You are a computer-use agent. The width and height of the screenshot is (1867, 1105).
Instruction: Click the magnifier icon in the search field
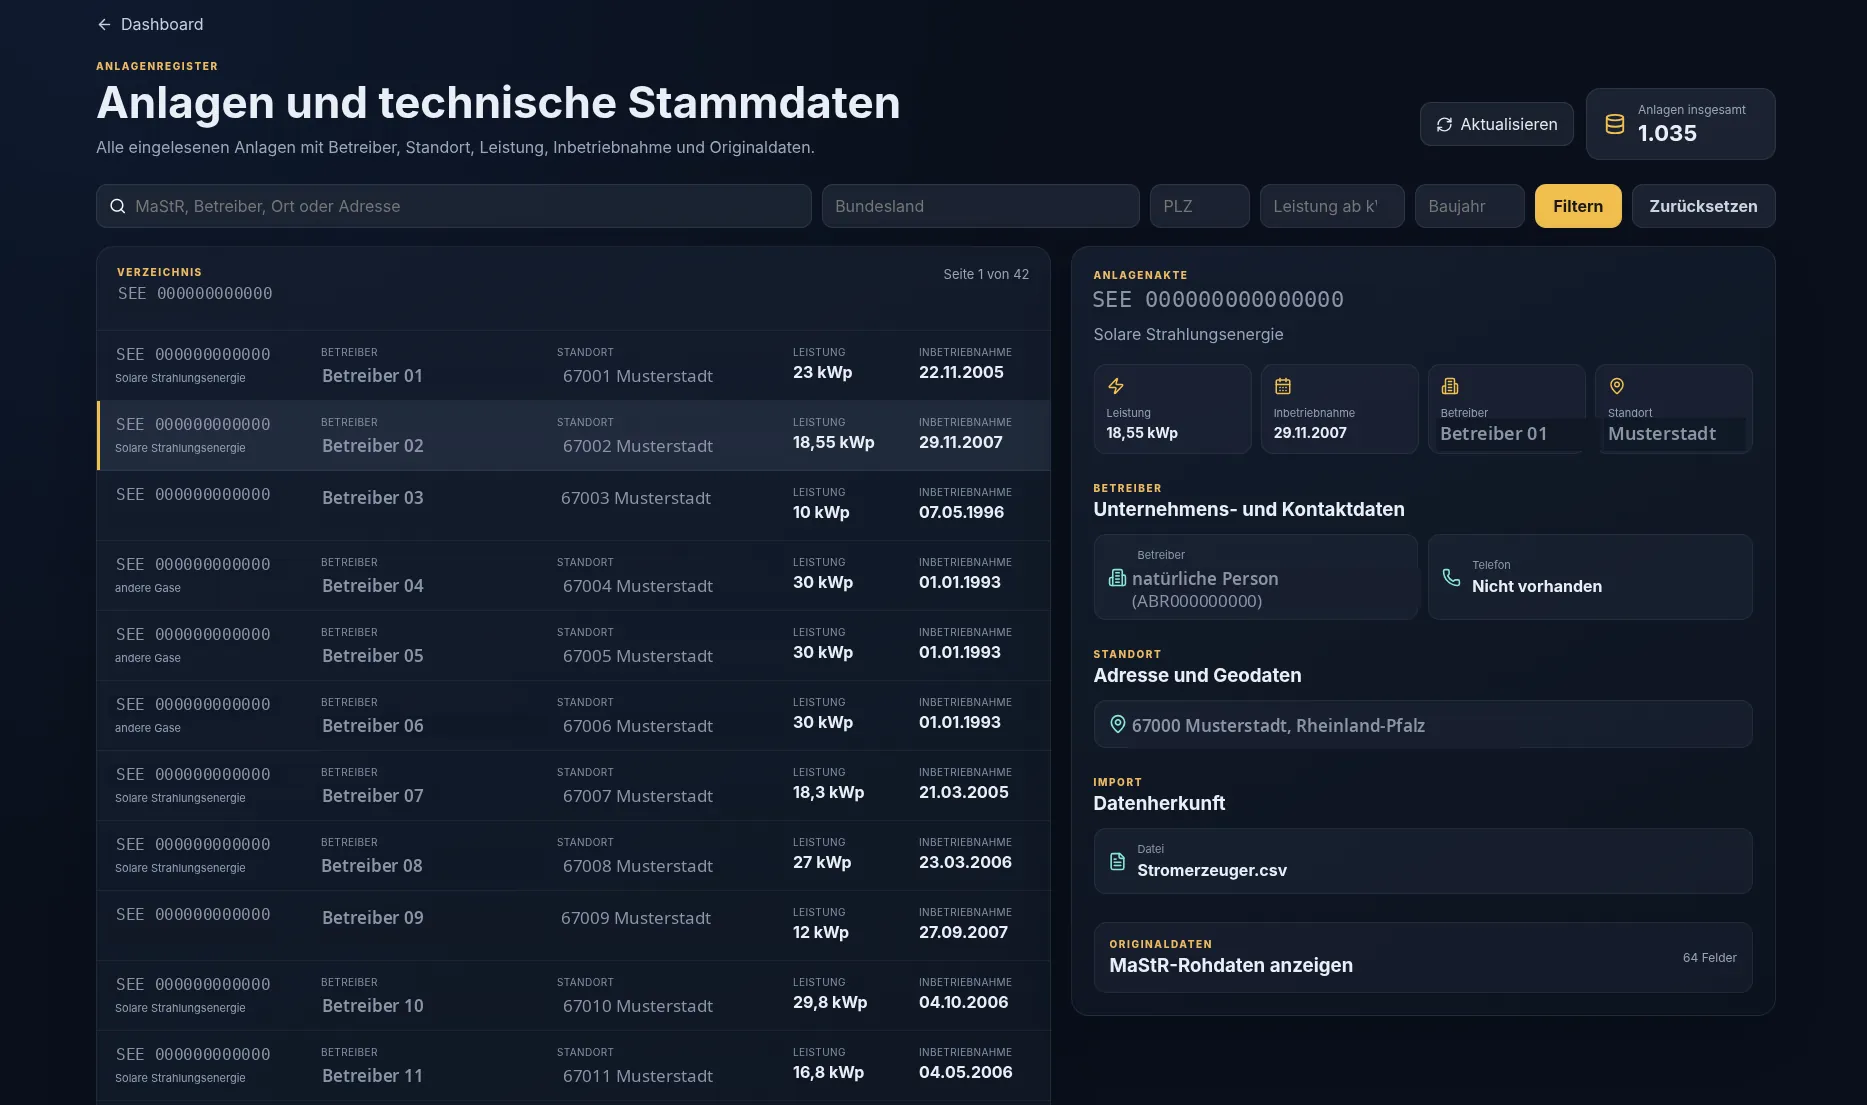click(x=118, y=206)
